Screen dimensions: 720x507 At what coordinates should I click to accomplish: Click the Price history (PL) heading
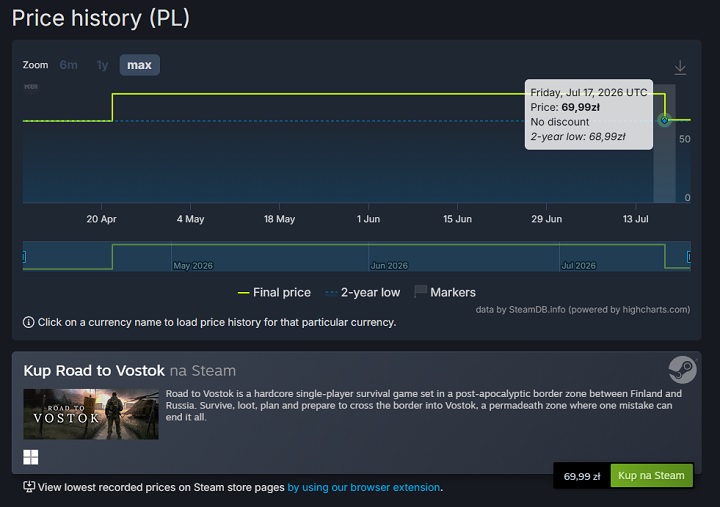pyautogui.click(x=101, y=18)
